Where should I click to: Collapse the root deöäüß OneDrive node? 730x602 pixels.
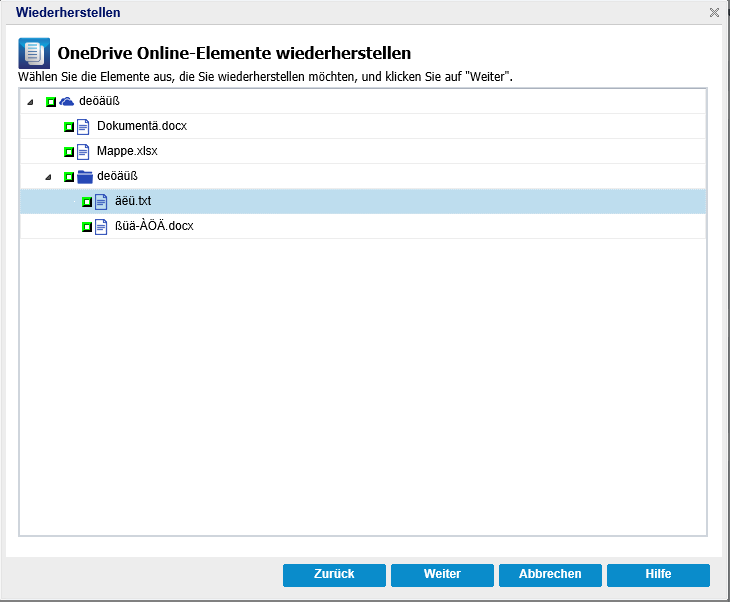click(x=30, y=102)
